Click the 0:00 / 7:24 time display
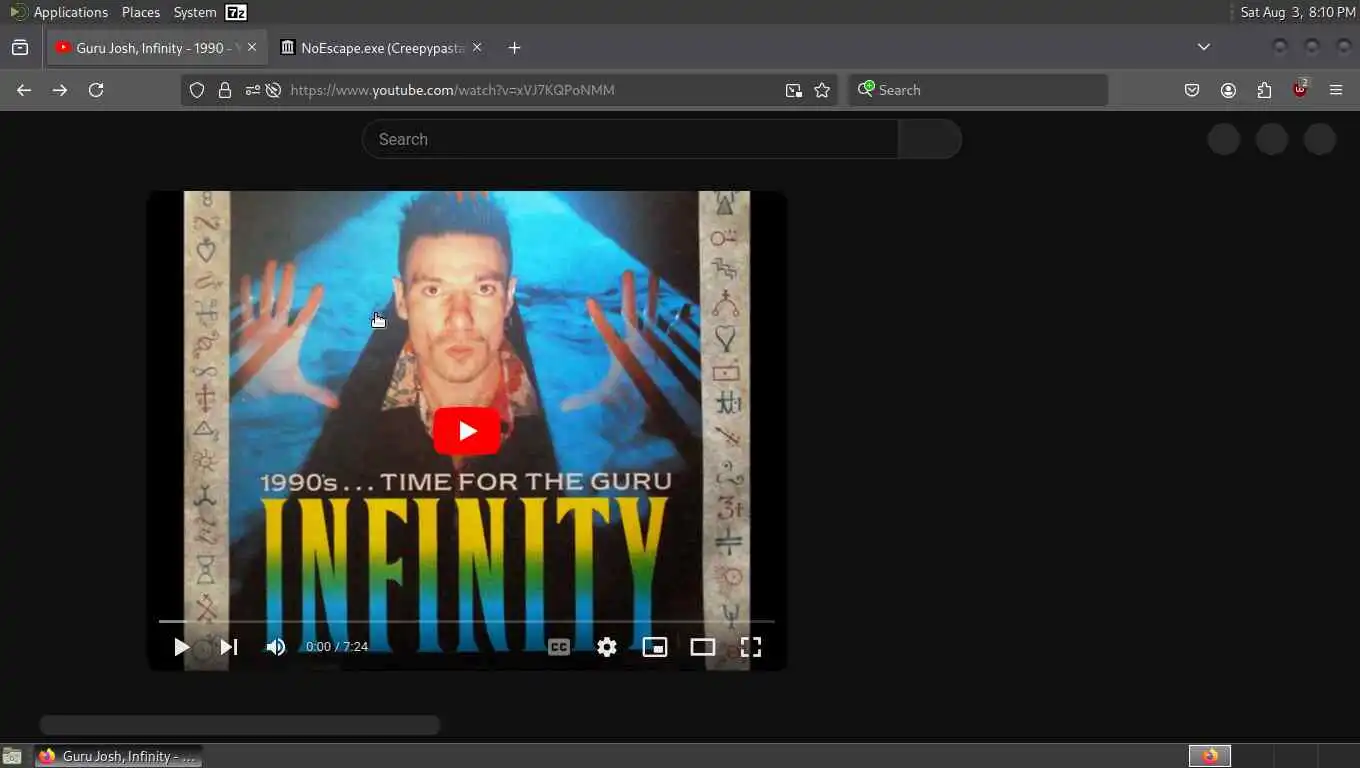This screenshot has height=768, width=1360. point(337,647)
